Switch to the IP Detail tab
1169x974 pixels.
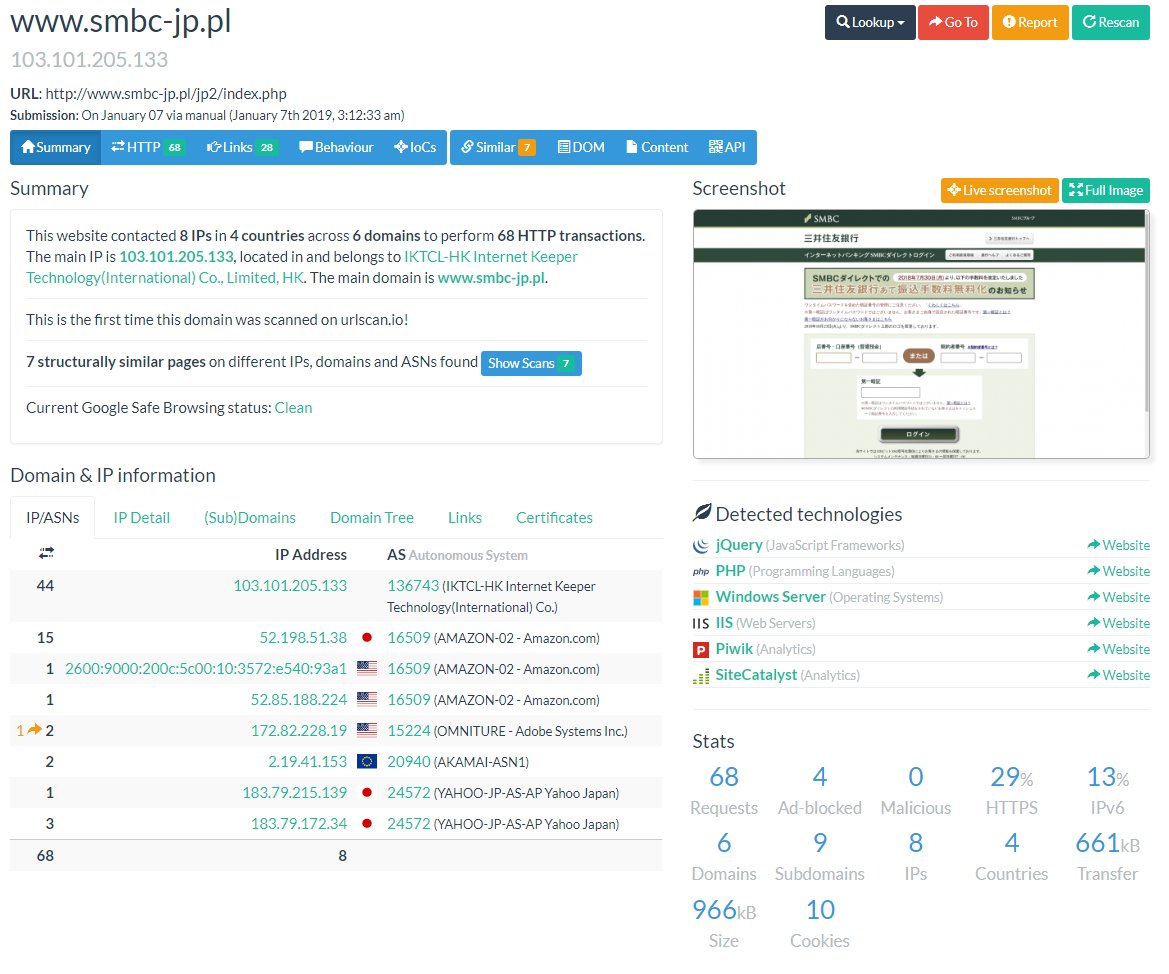click(142, 518)
